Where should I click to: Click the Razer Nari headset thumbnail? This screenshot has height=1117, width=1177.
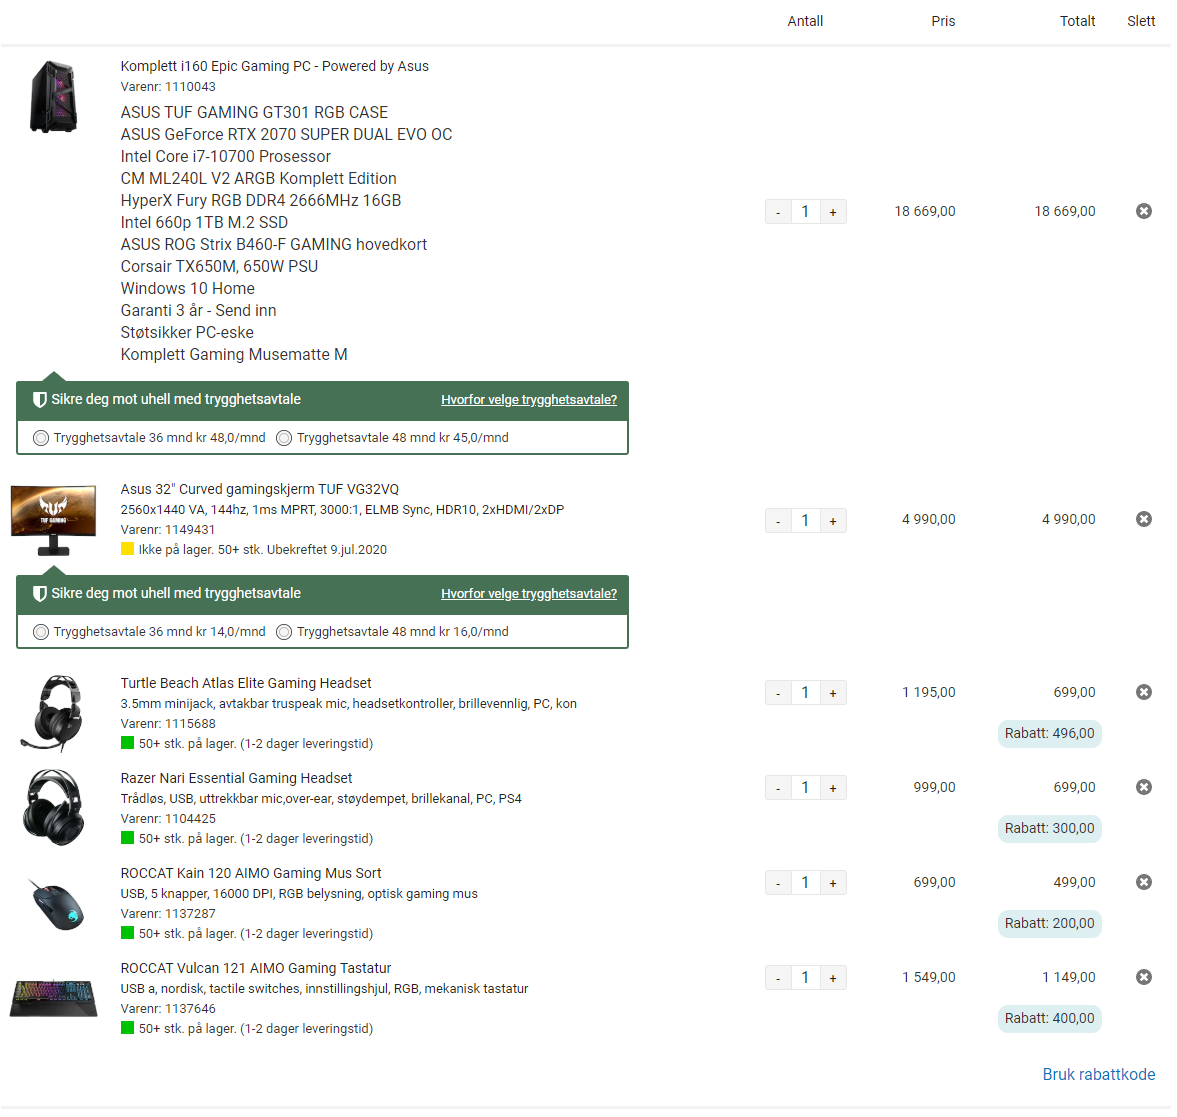53,807
